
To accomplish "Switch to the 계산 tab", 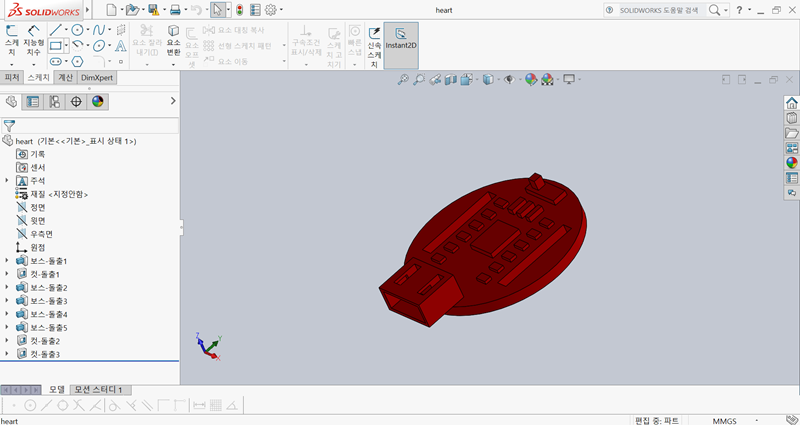I will 65,78.
